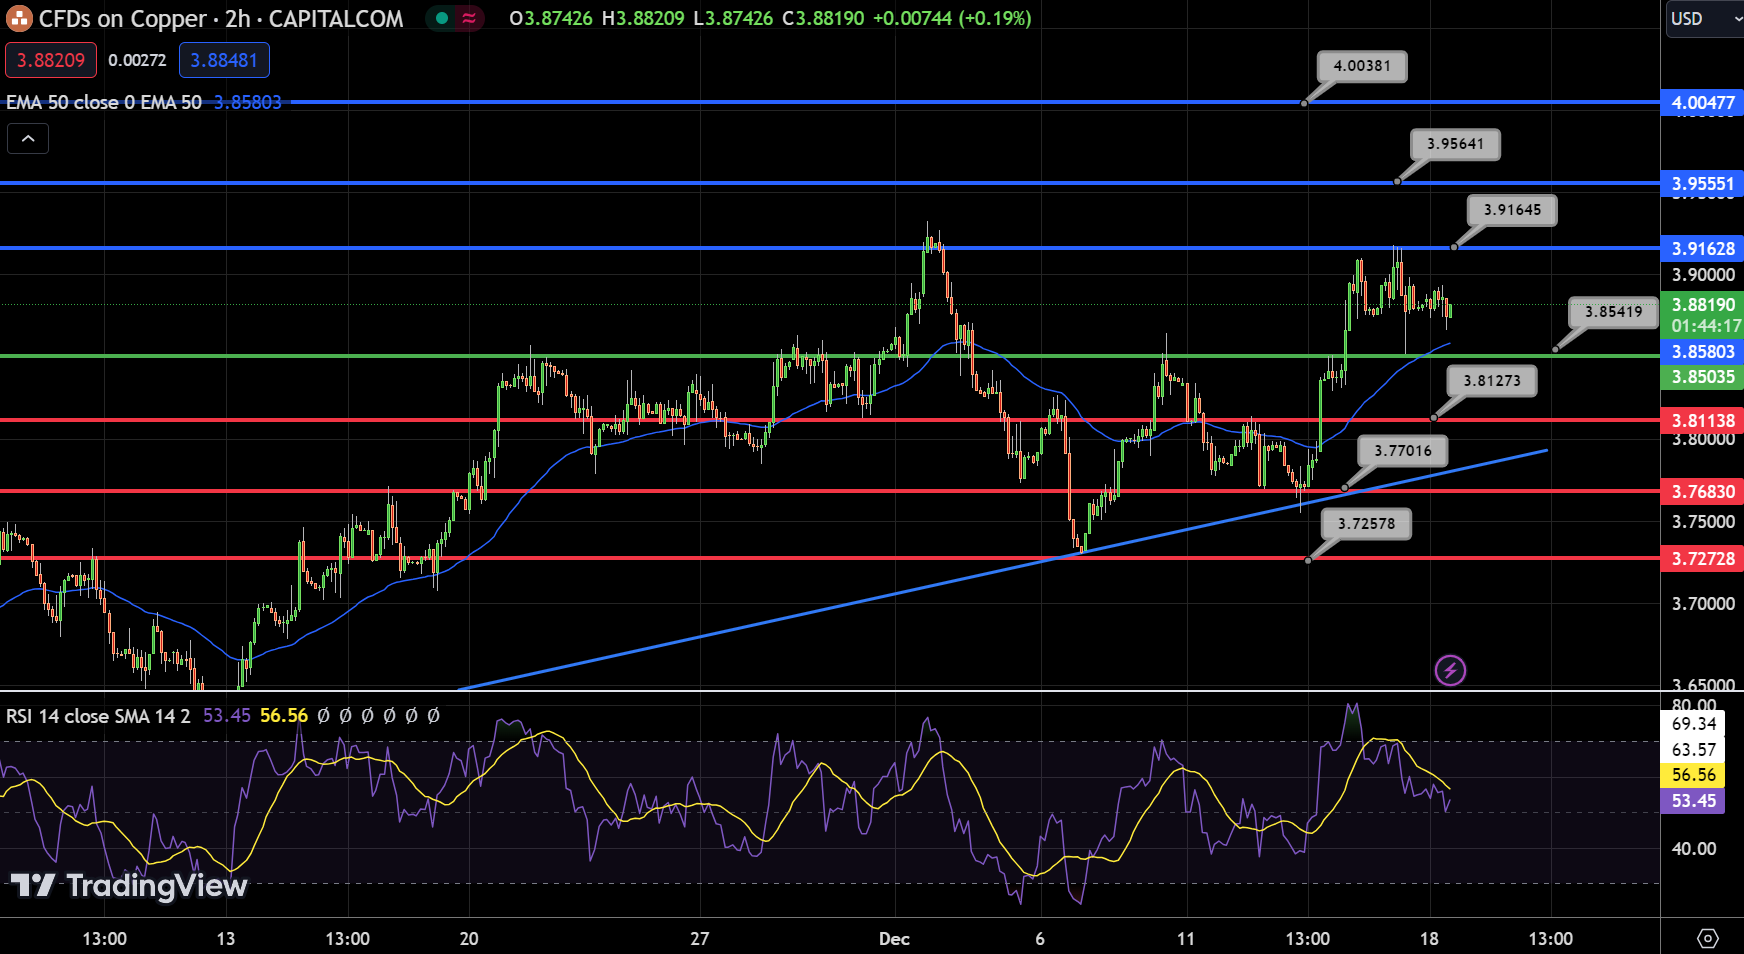Click the RSI legend SMA value 56.56
Screen dimensions: 1744x954
point(284,716)
